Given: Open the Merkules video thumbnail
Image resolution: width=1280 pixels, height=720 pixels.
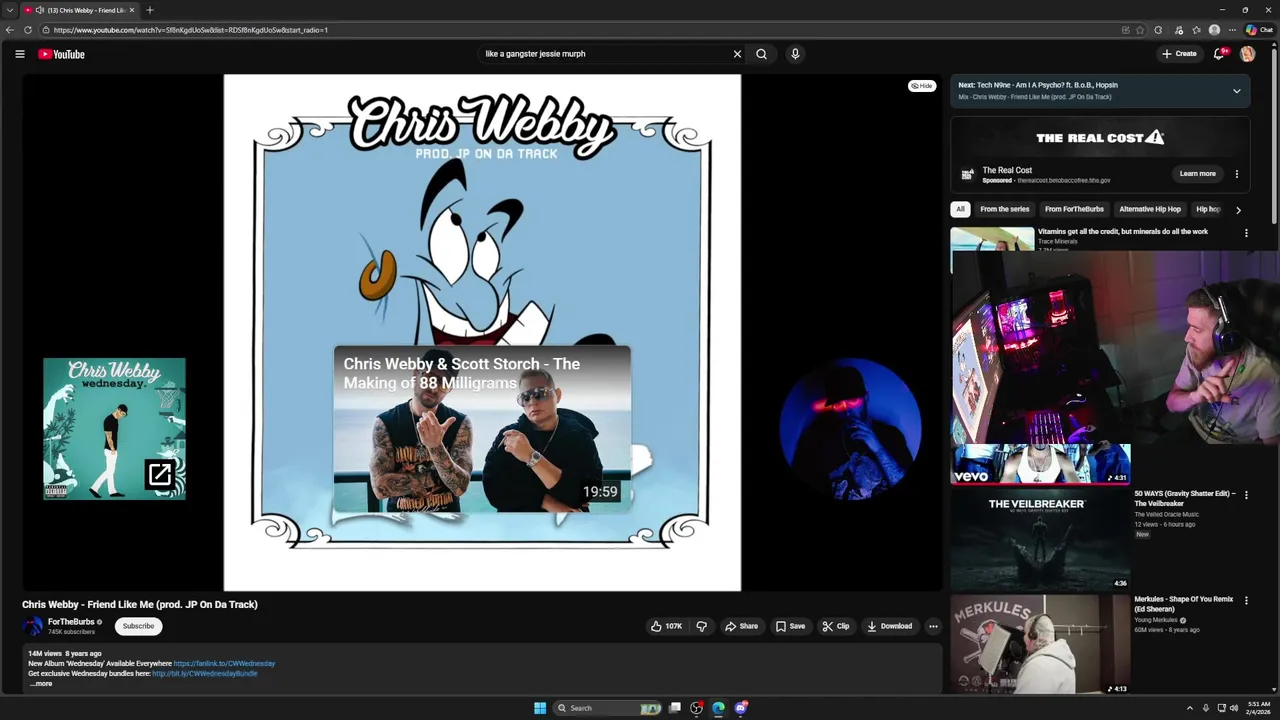Looking at the screenshot, I should pos(1040,645).
